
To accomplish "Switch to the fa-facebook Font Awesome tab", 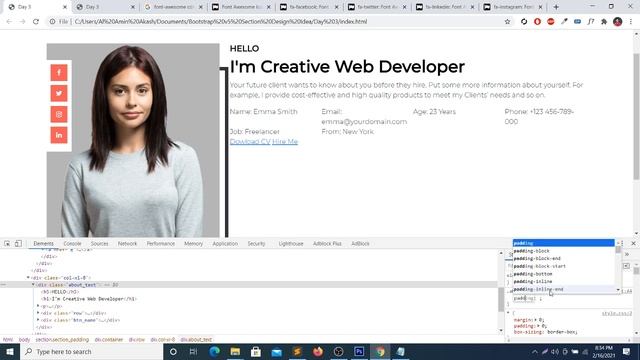I will tap(309, 7).
